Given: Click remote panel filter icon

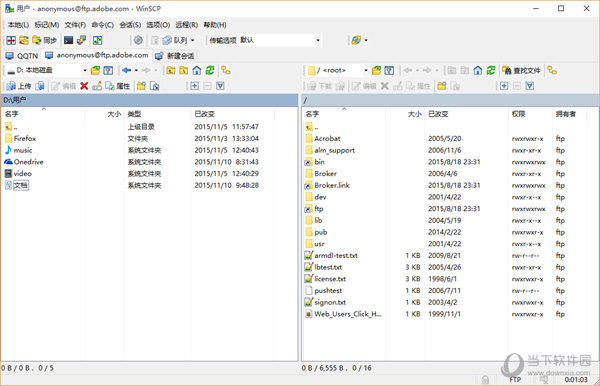Looking at the screenshot, I should point(389,70).
